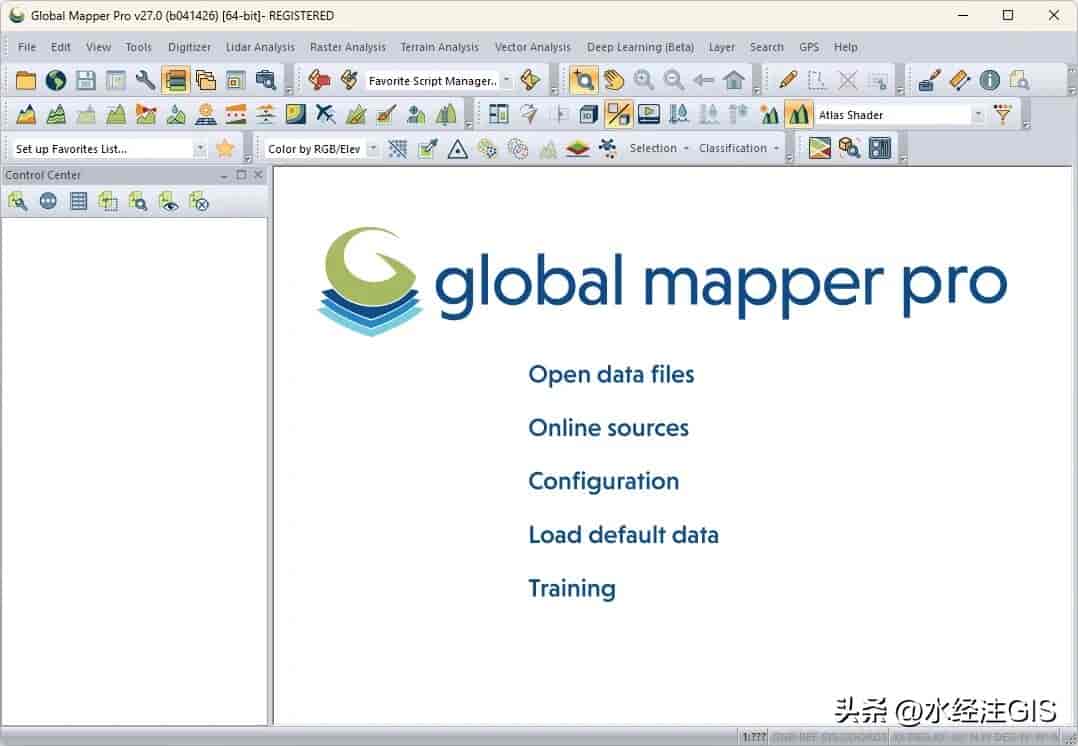The image size is (1078, 746).
Task: Click remove layer X icon in Control Center
Action: point(199,201)
